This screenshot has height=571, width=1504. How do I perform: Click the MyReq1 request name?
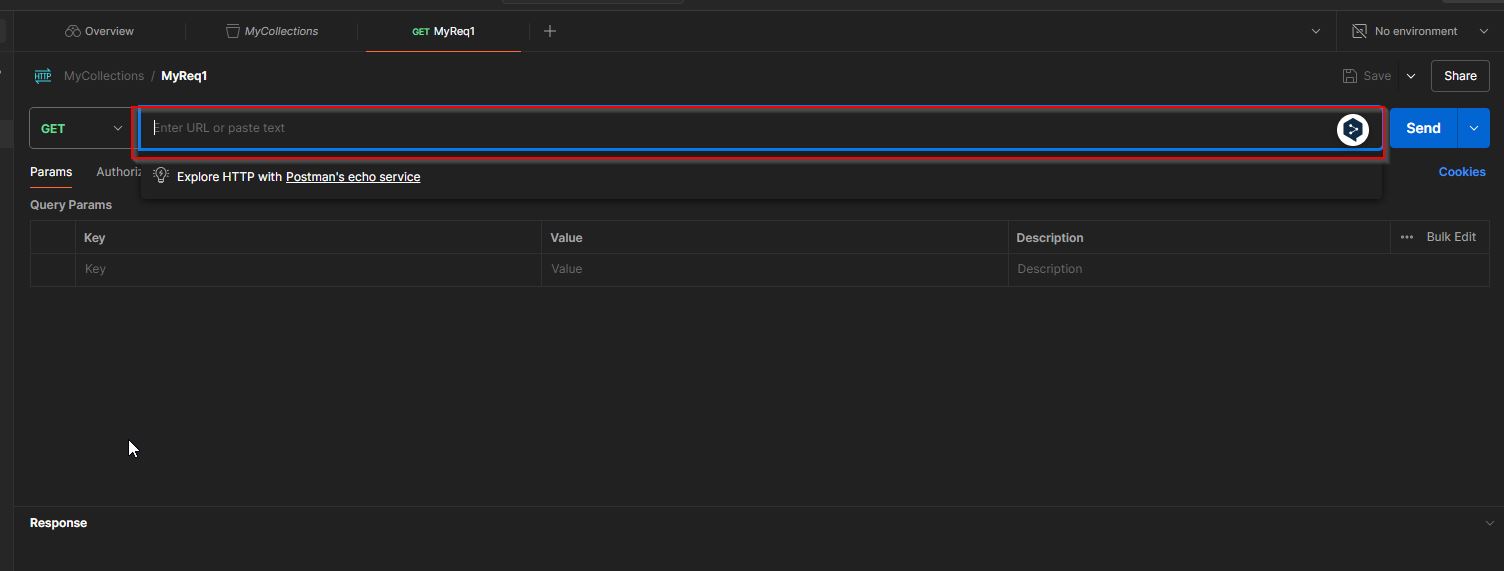184,76
